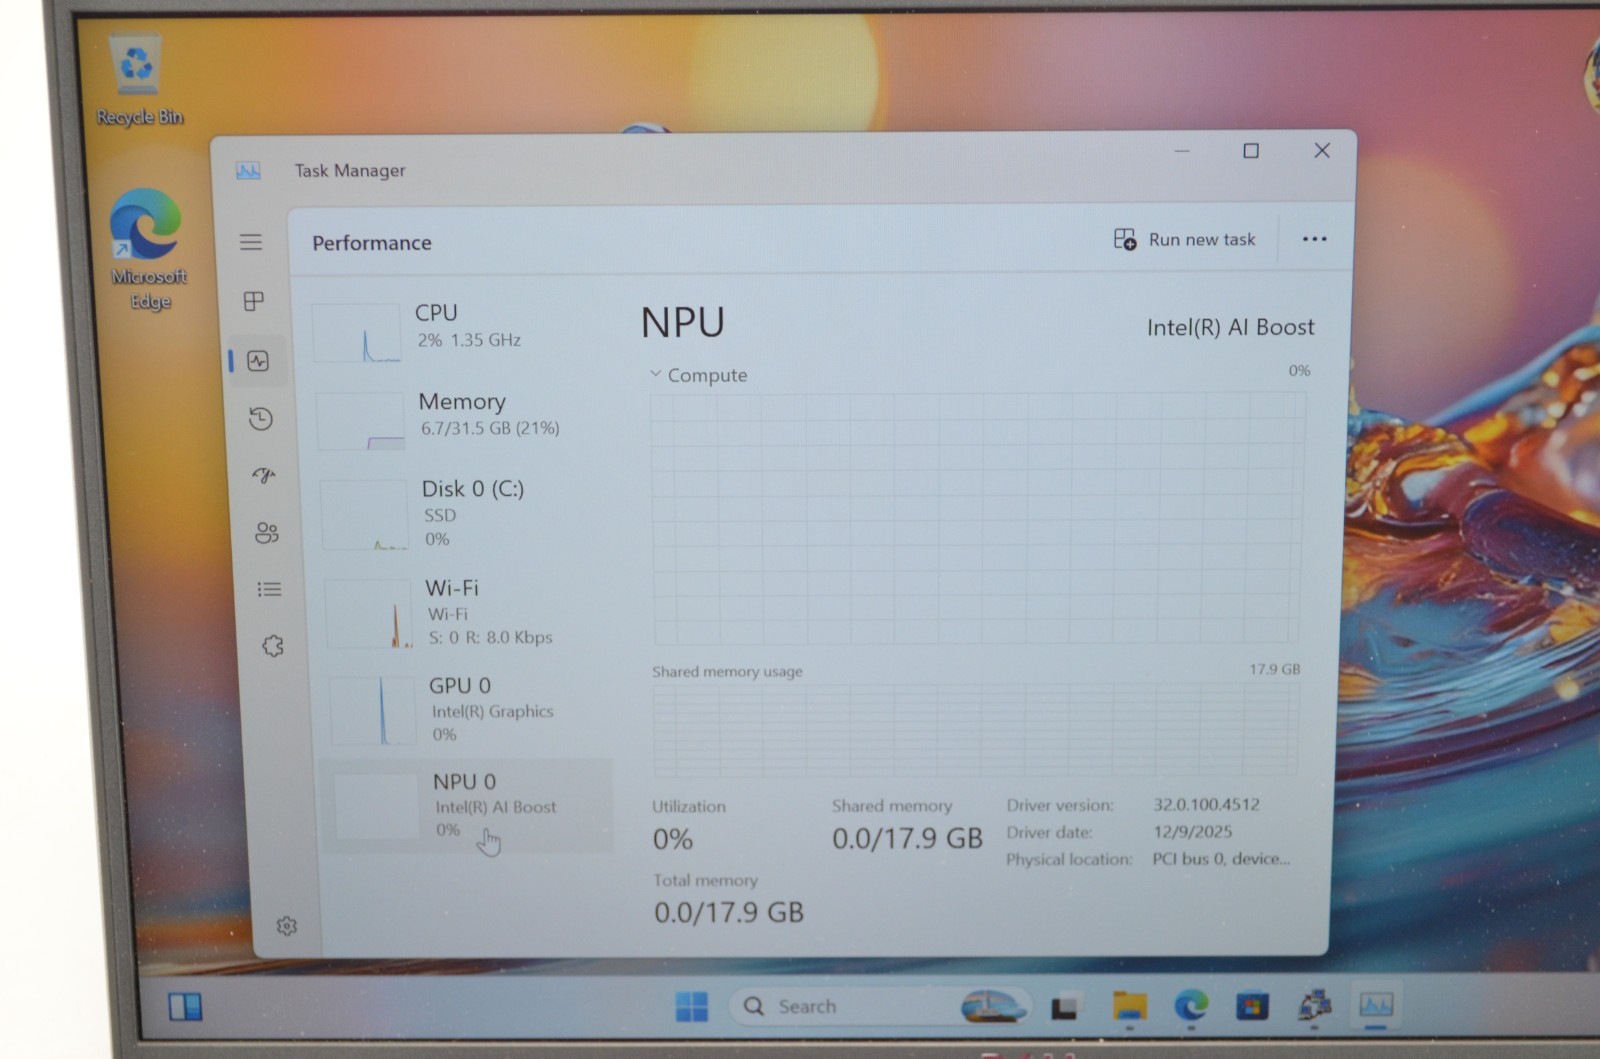The image size is (1600, 1059).
Task: Switch to the Processes page icon
Action: 254,301
